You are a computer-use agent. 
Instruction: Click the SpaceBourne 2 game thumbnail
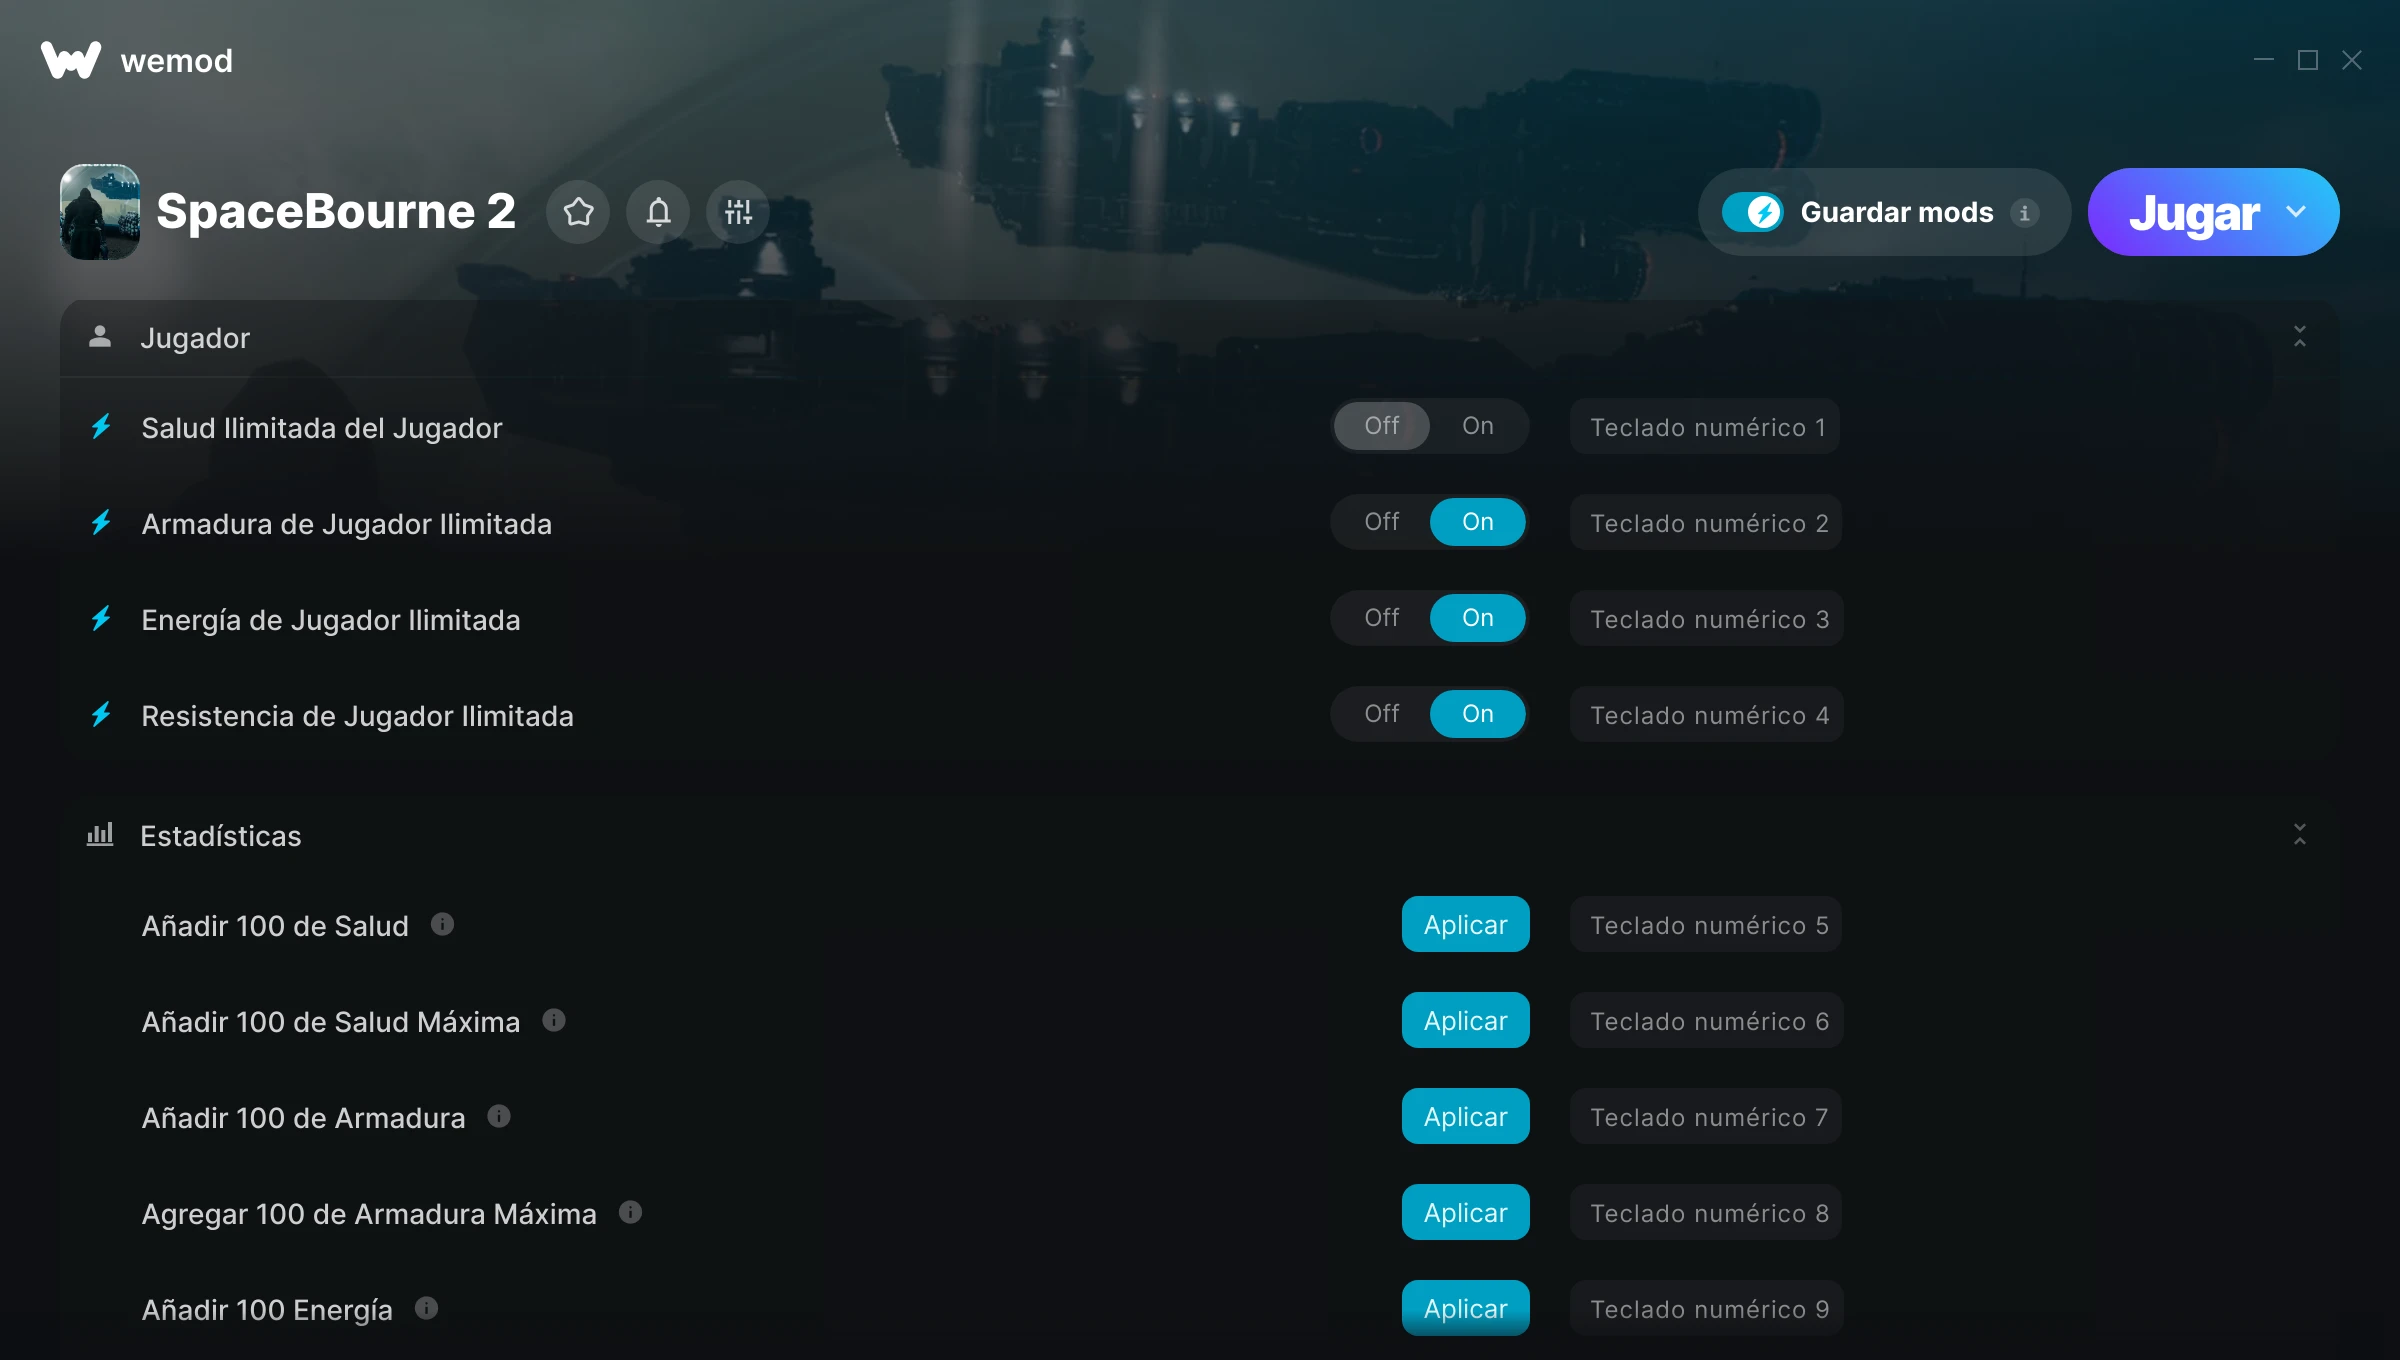[x=100, y=212]
